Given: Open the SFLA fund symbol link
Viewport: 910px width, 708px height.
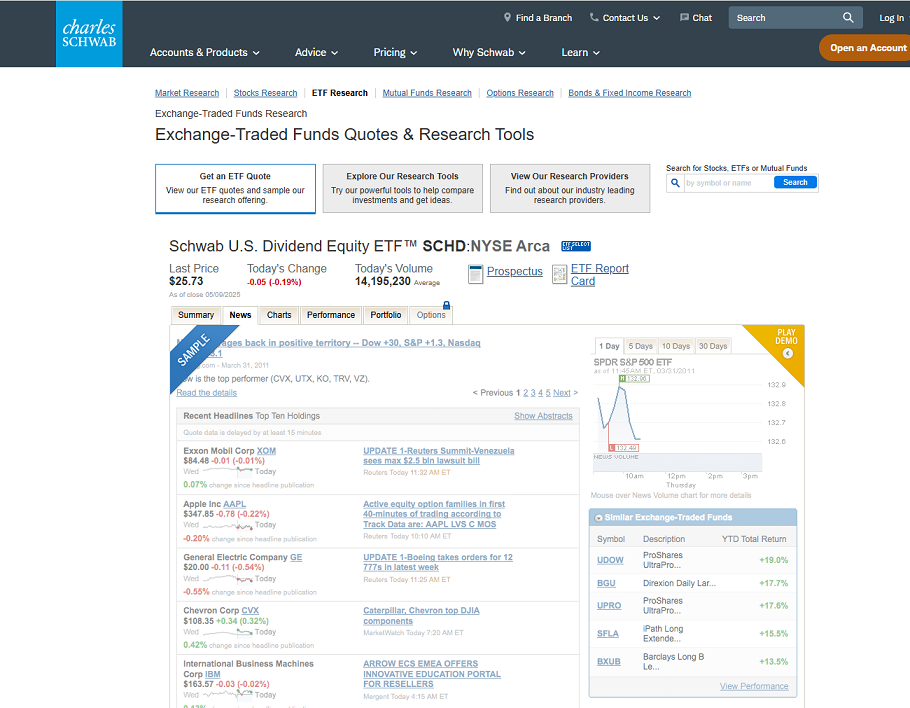Looking at the screenshot, I should coord(608,634).
